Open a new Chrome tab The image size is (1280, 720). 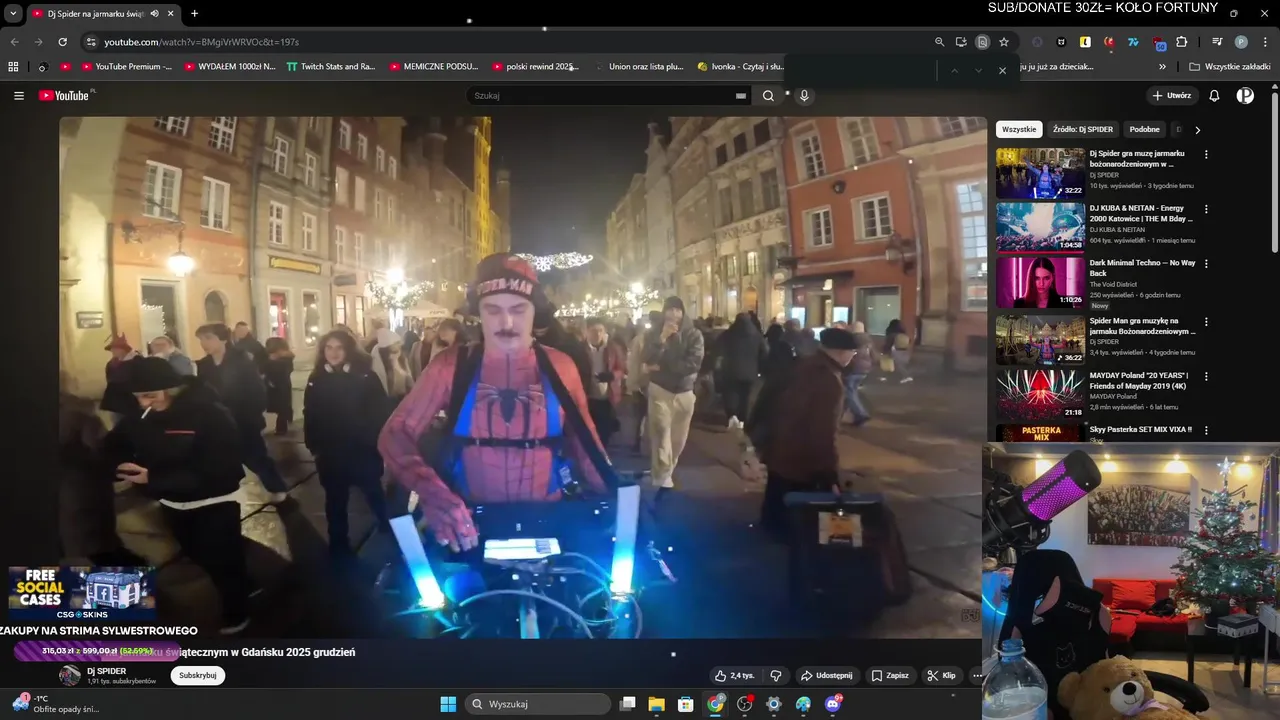[194, 13]
